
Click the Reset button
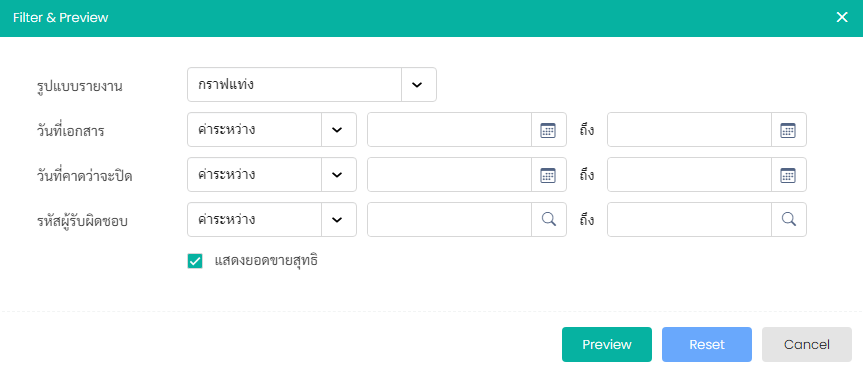click(x=707, y=344)
